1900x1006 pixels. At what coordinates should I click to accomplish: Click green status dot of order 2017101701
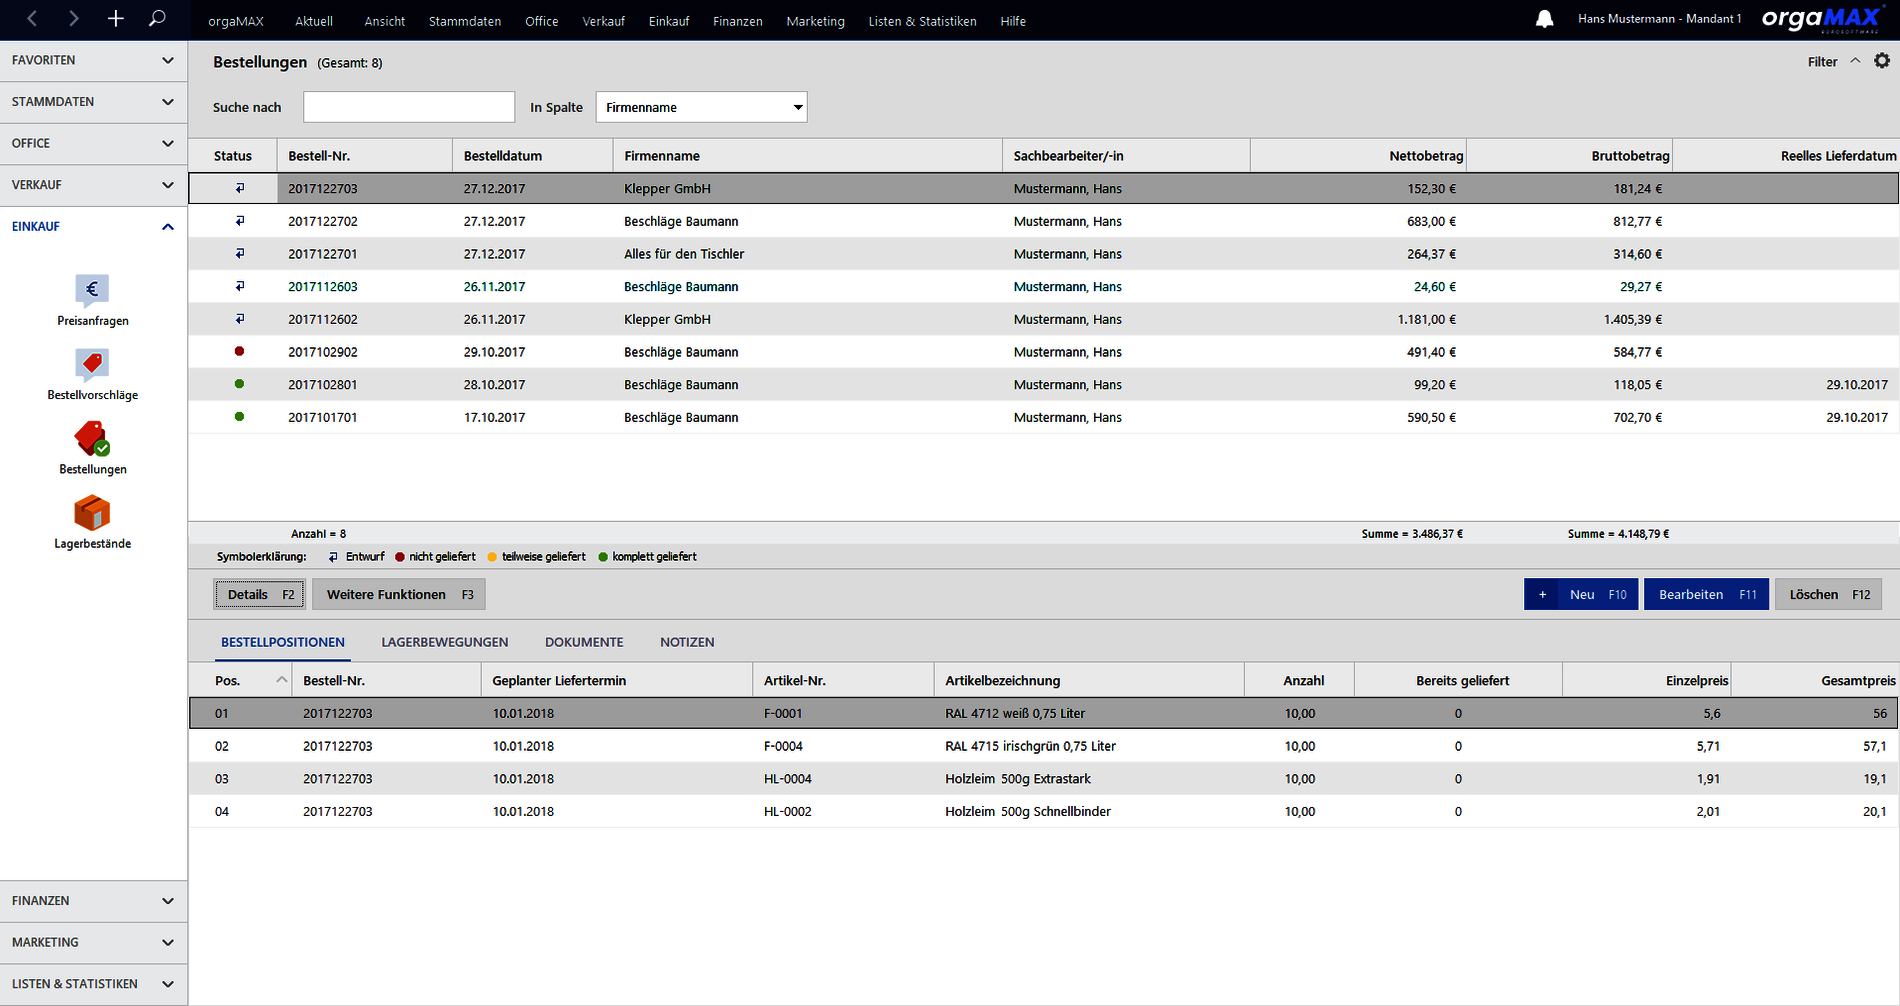(239, 417)
